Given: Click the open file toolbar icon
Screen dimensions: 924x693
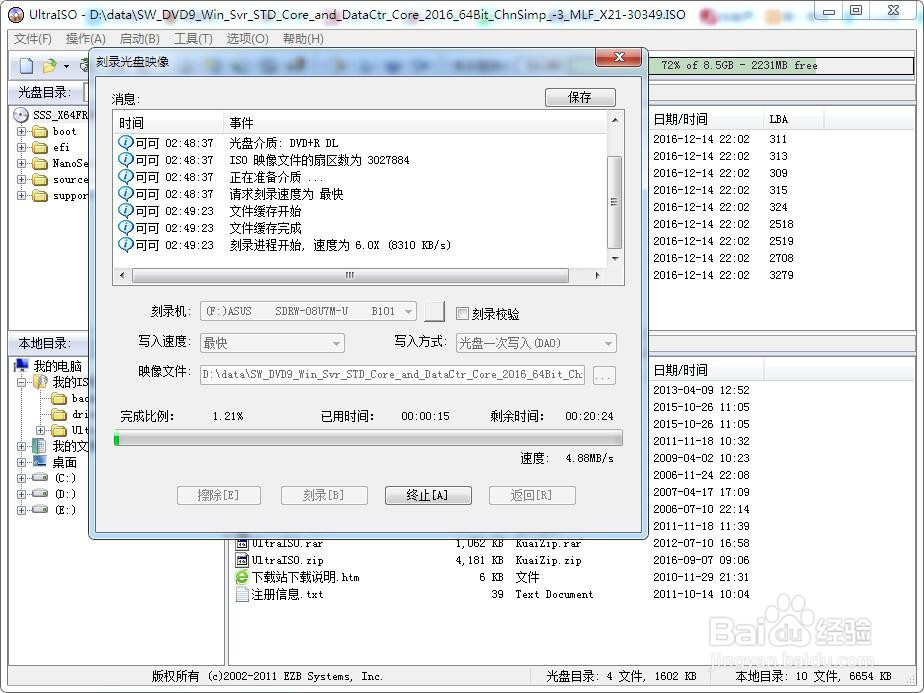Looking at the screenshot, I should [50, 65].
